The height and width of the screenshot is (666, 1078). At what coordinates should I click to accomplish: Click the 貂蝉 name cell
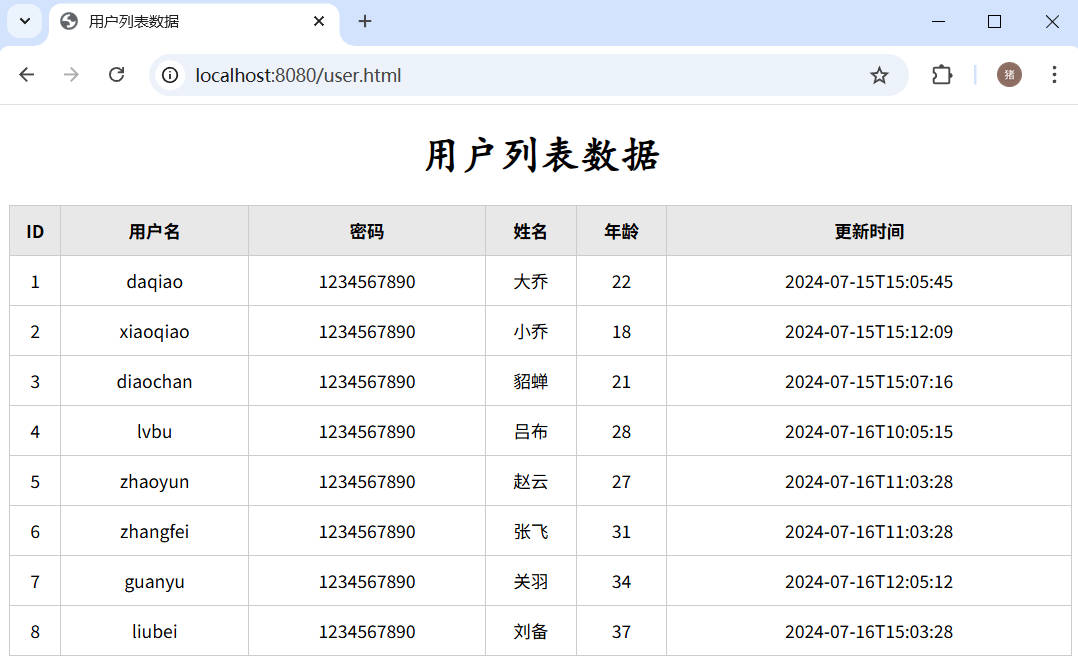click(x=530, y=381)
